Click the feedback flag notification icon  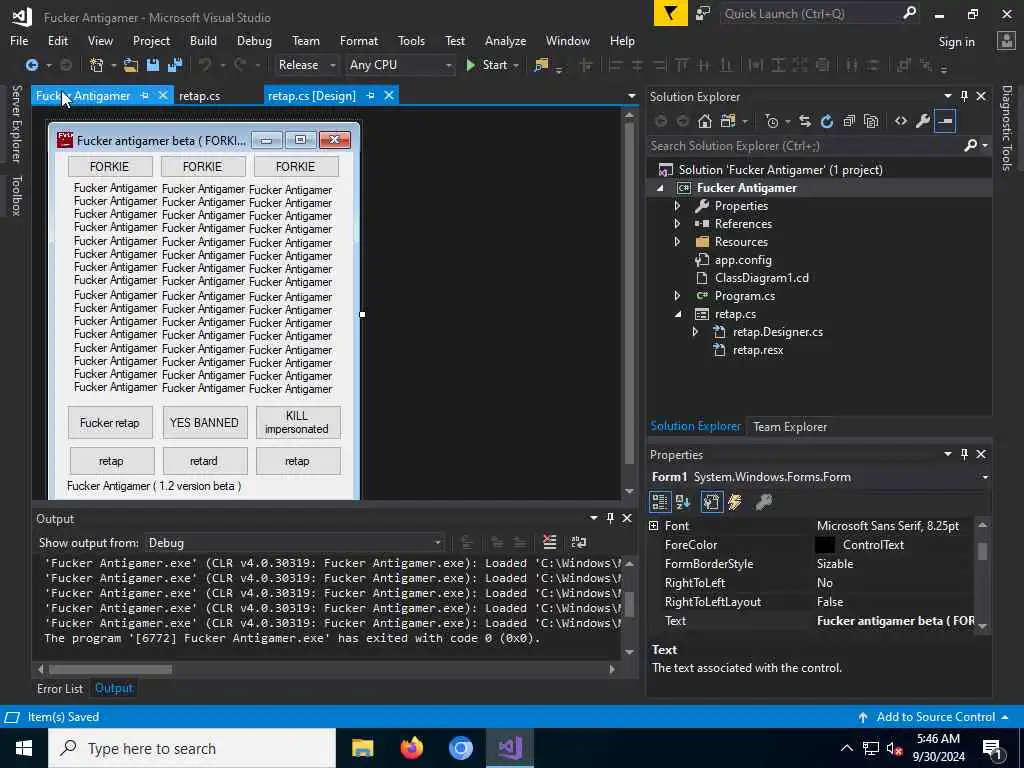point(671,13)
